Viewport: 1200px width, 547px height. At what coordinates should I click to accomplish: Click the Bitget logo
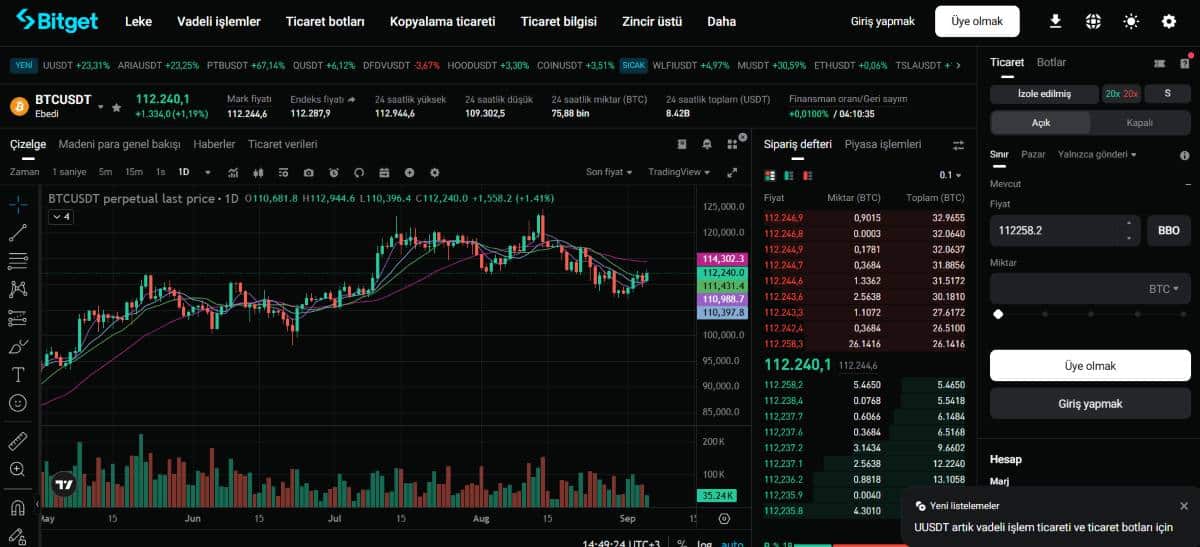pos(56,21)
